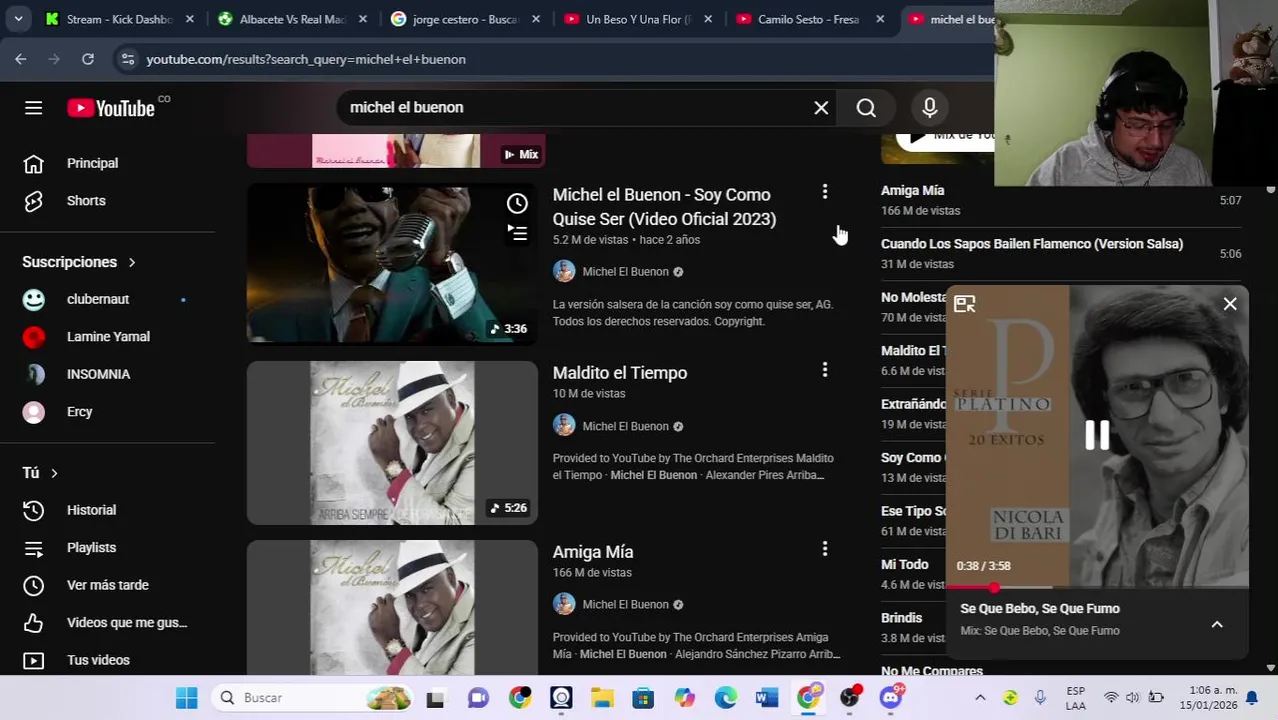Switch to the Stream - Kick Dashboard tab
The height and width of the screenshot is (720, 1278).
tap(120, 19)
